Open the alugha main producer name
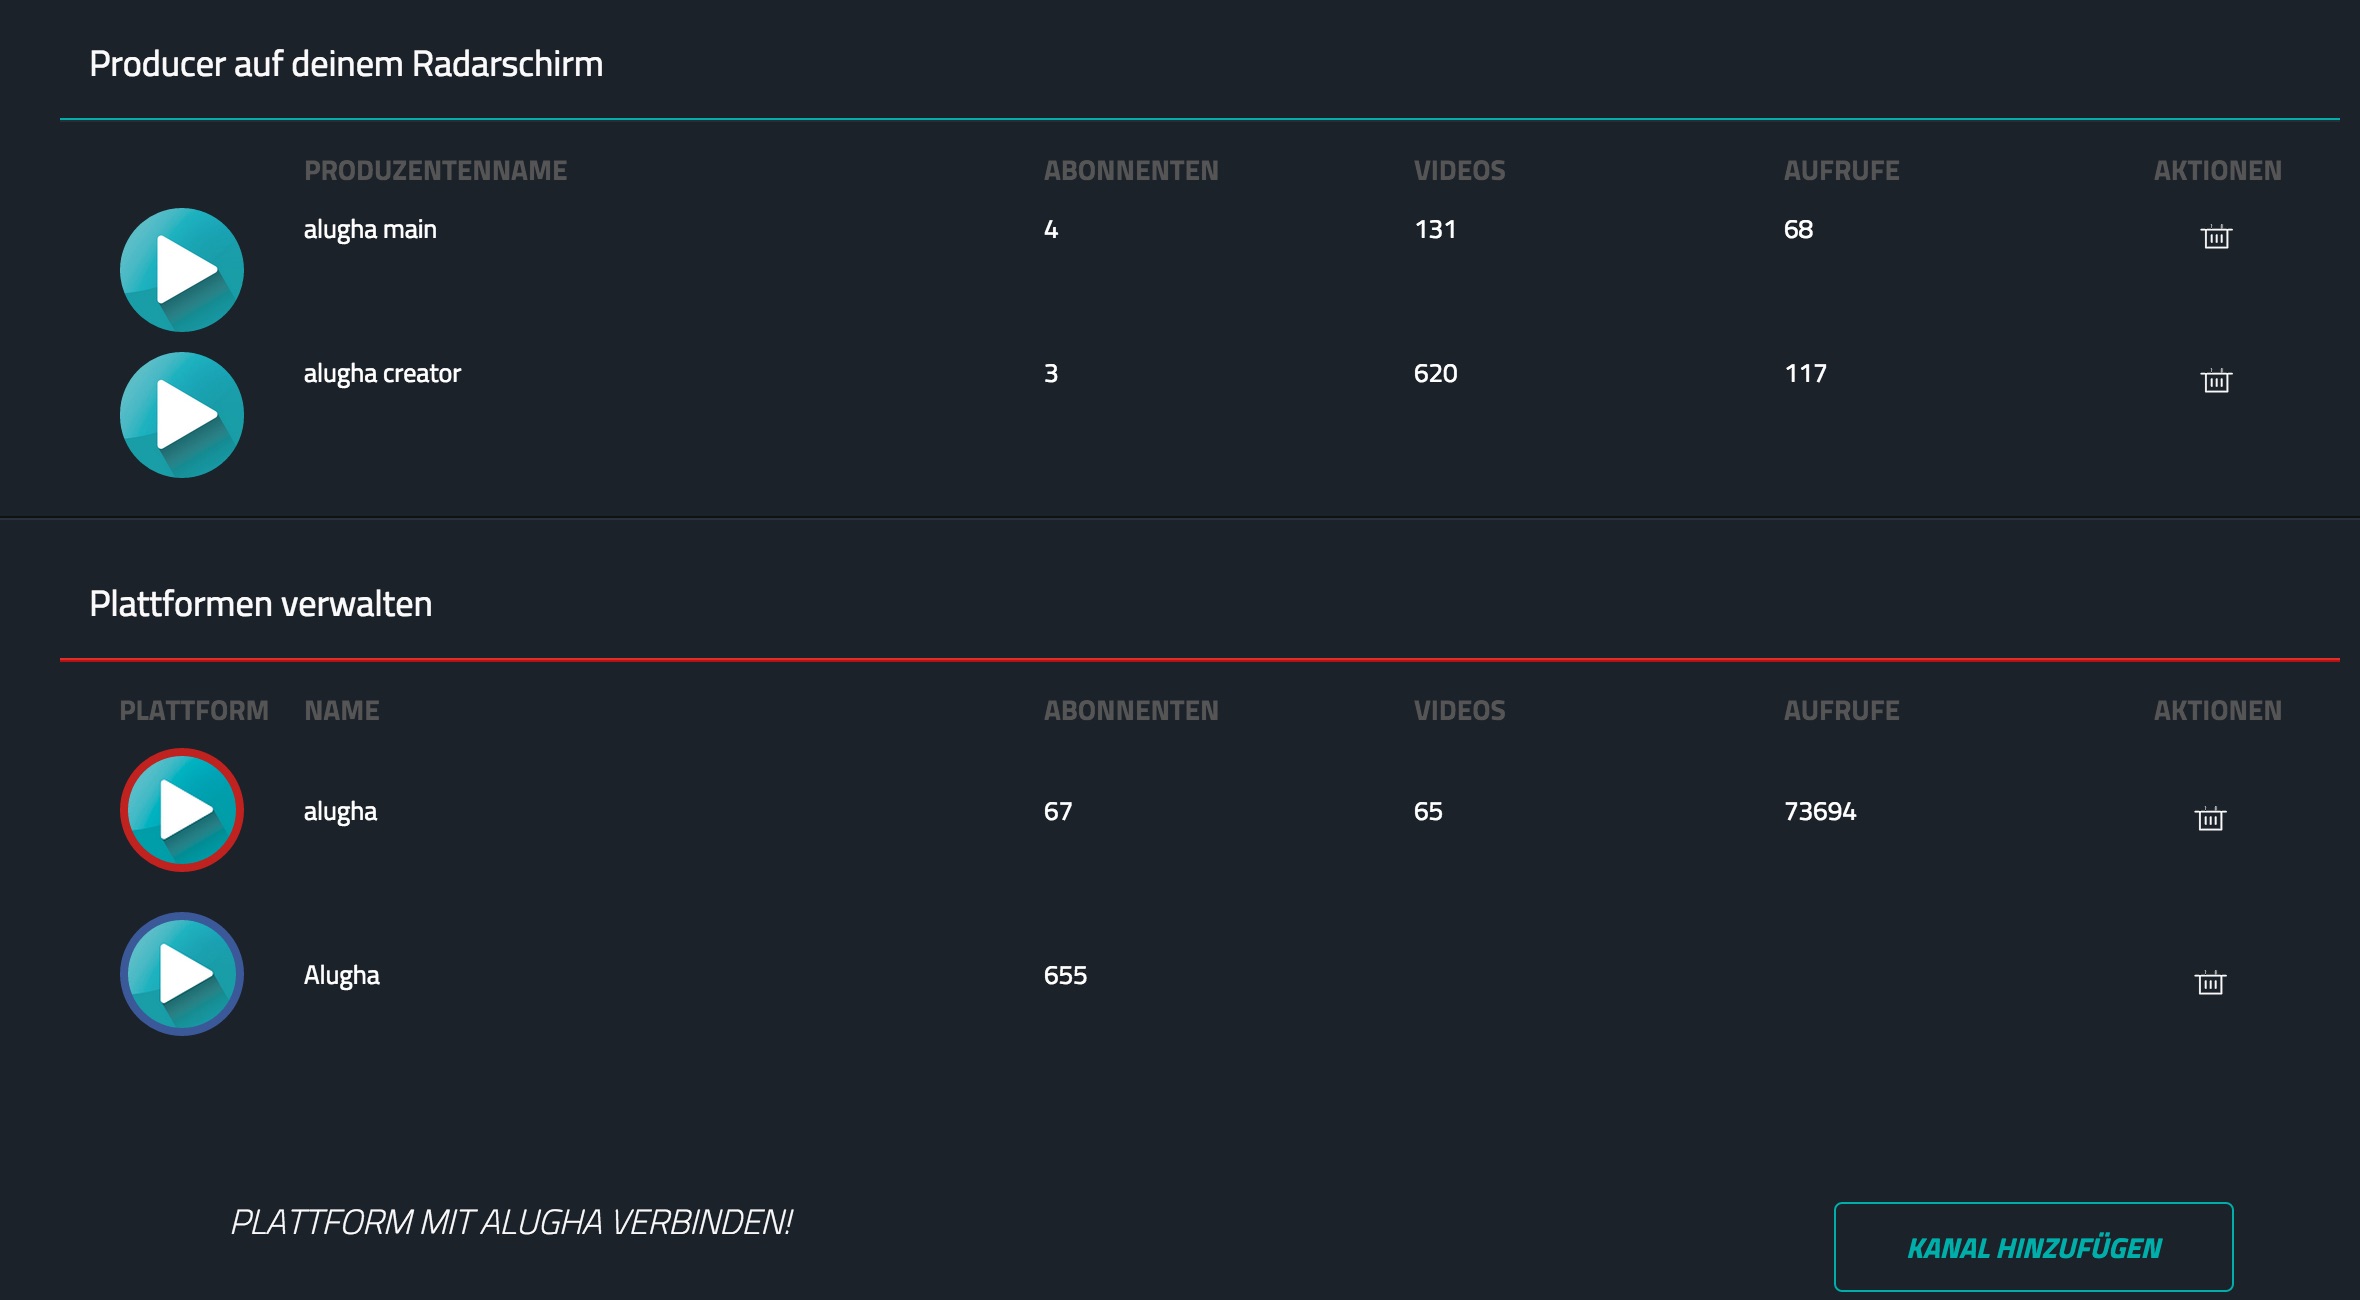Screen dimensions: 2360x1300 tap(370, 230)
